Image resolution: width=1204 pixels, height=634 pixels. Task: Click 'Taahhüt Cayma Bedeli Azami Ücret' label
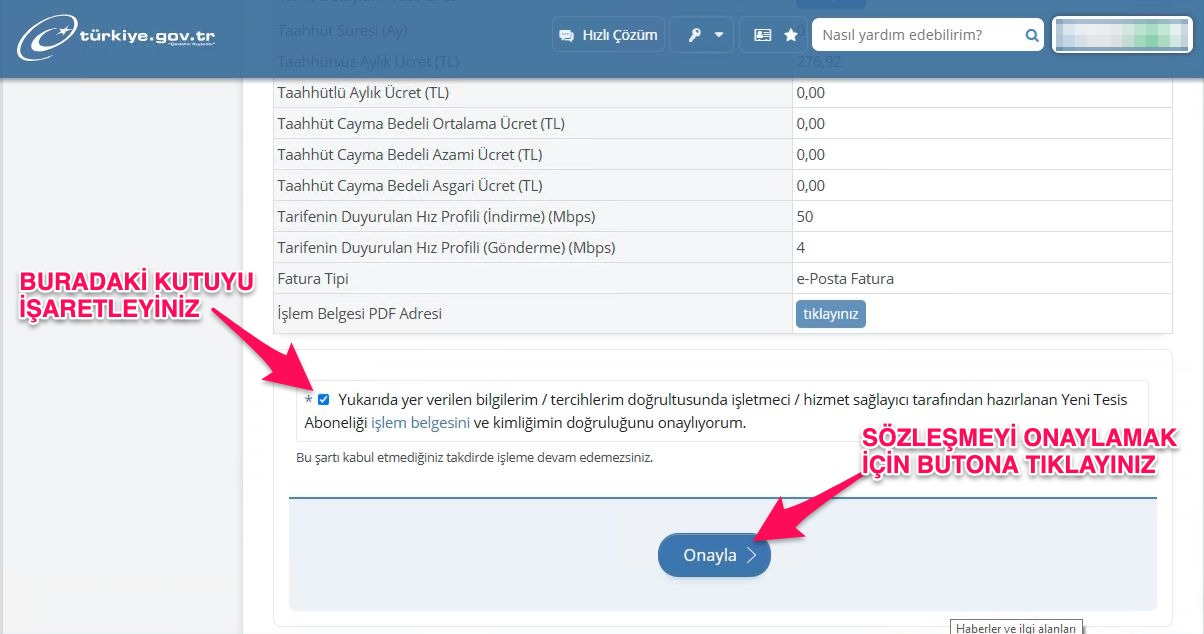pyautogui.click(x=409, y=155)
